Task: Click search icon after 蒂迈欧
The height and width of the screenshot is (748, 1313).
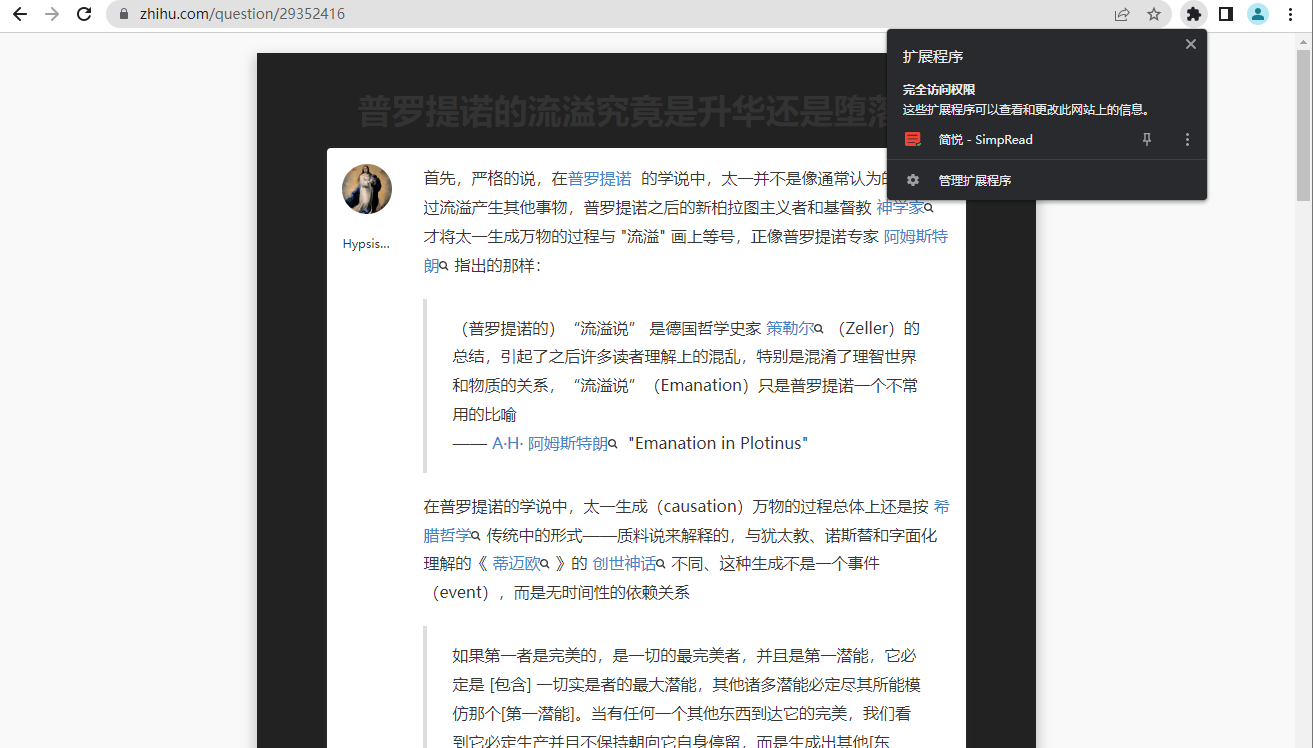Action: point(545,565)
